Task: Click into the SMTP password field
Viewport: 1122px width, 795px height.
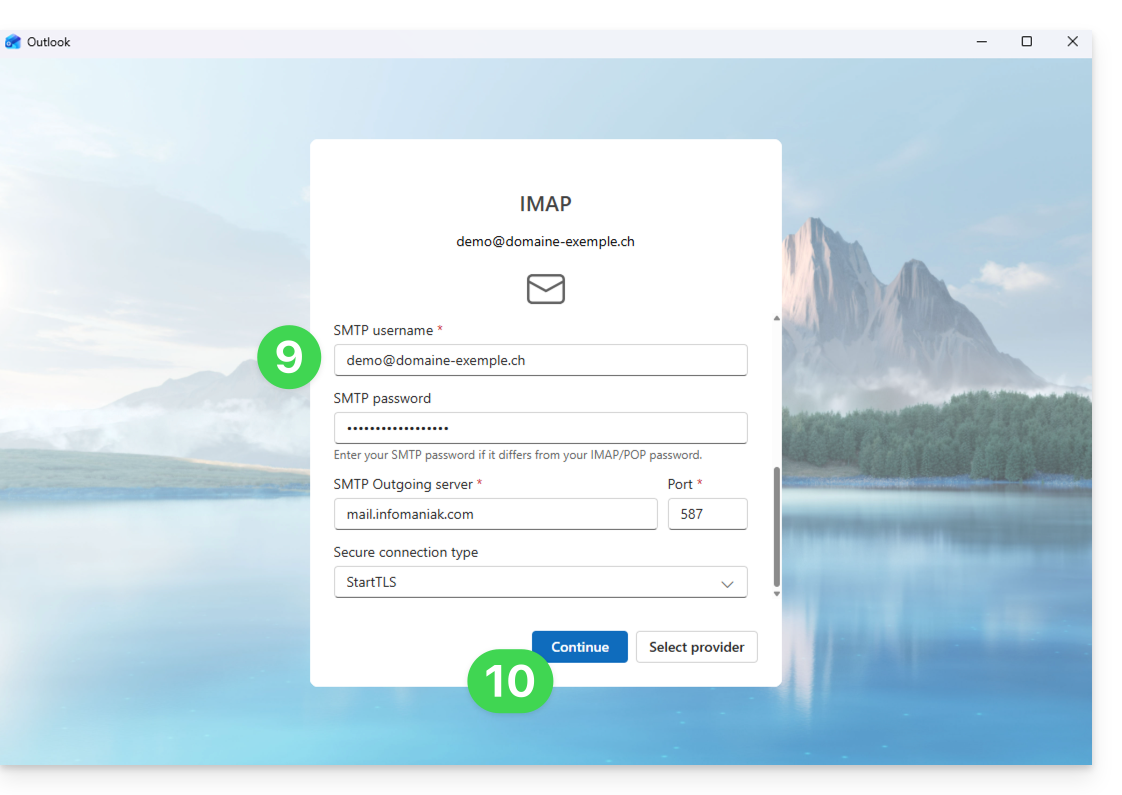Action: click(540, 428)
